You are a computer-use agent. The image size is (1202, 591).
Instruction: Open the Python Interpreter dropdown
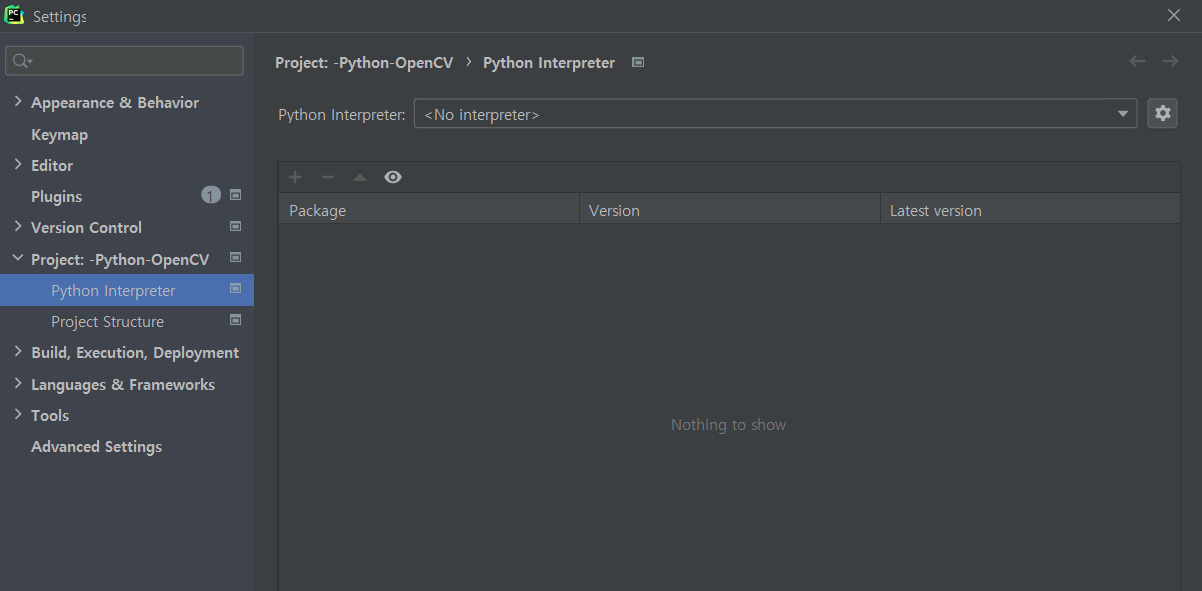[x=775, y=114]
